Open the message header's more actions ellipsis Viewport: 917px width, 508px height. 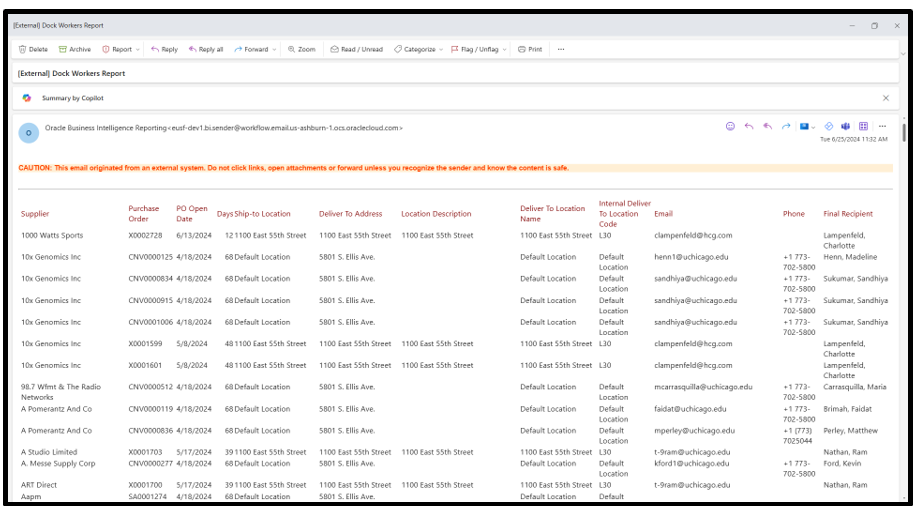pyautogui.click(x=882, y=126)
